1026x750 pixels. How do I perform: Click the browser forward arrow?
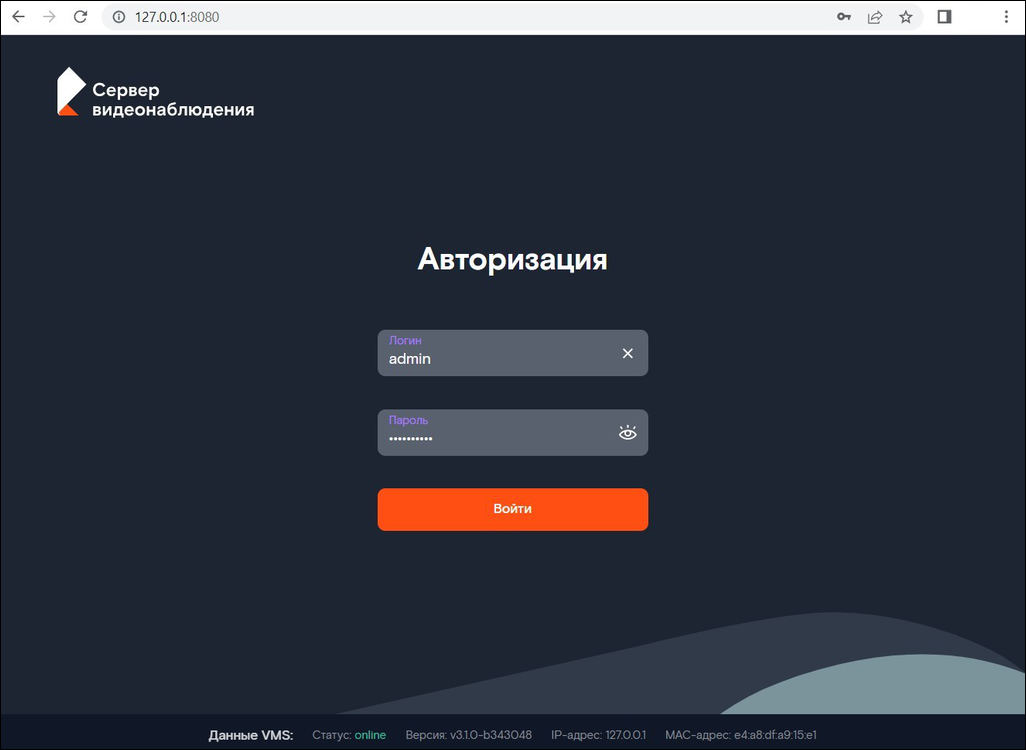(49, 17)
